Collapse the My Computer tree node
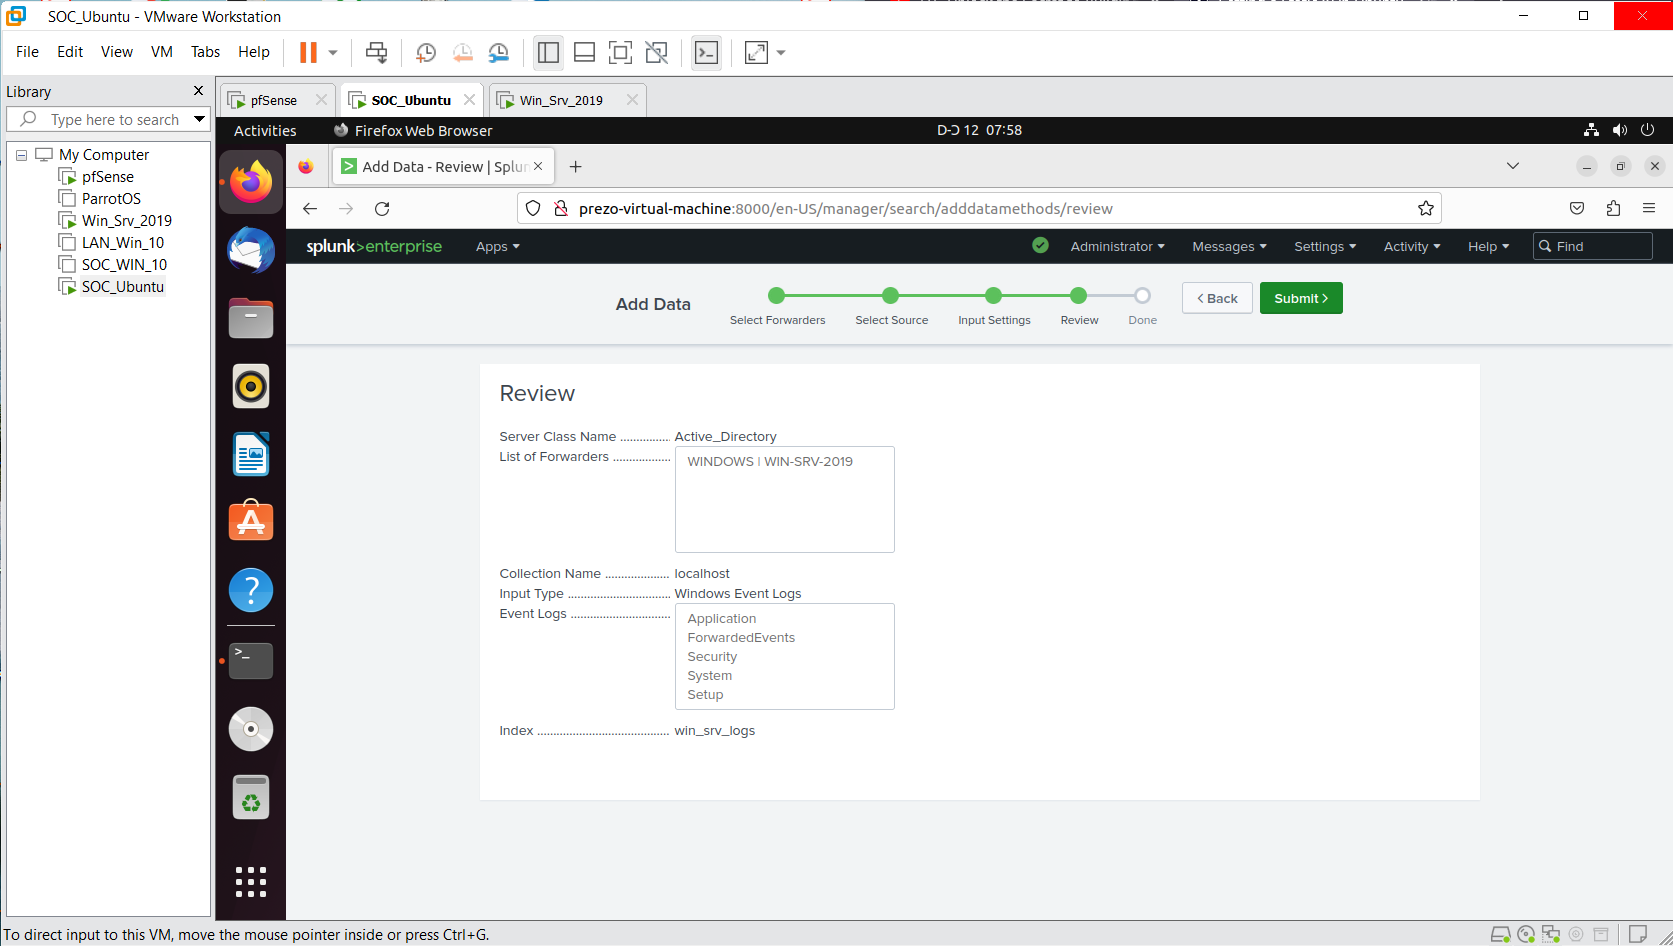Screen dimensions: 1673x946 pos(21,155)
